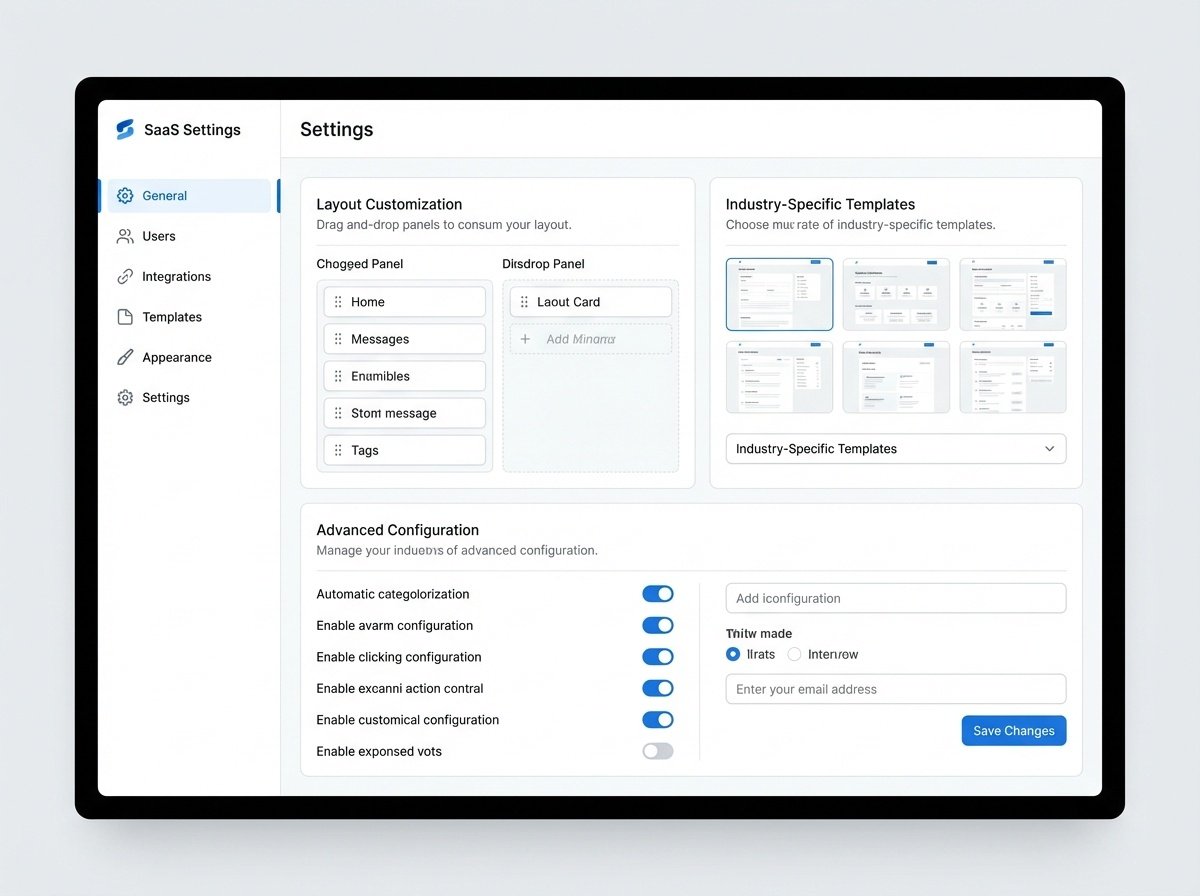Screen dimensions: 1200x896
Task: Click the drag handle on Home panel
Action: pos(338,302)
